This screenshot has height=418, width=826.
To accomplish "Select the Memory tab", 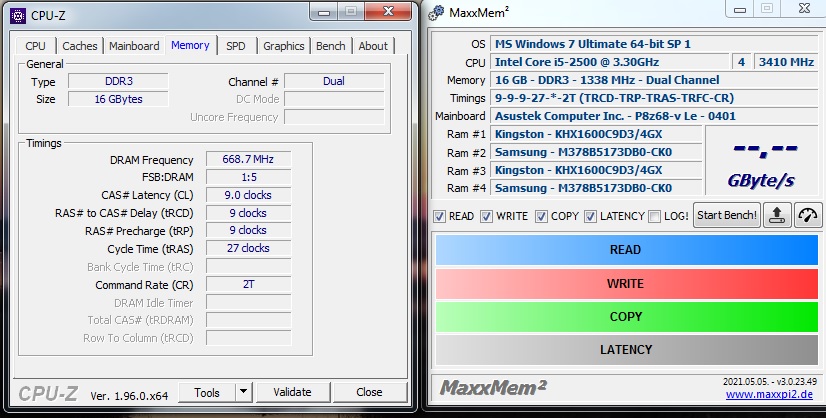I will click(x=190, y=45).
